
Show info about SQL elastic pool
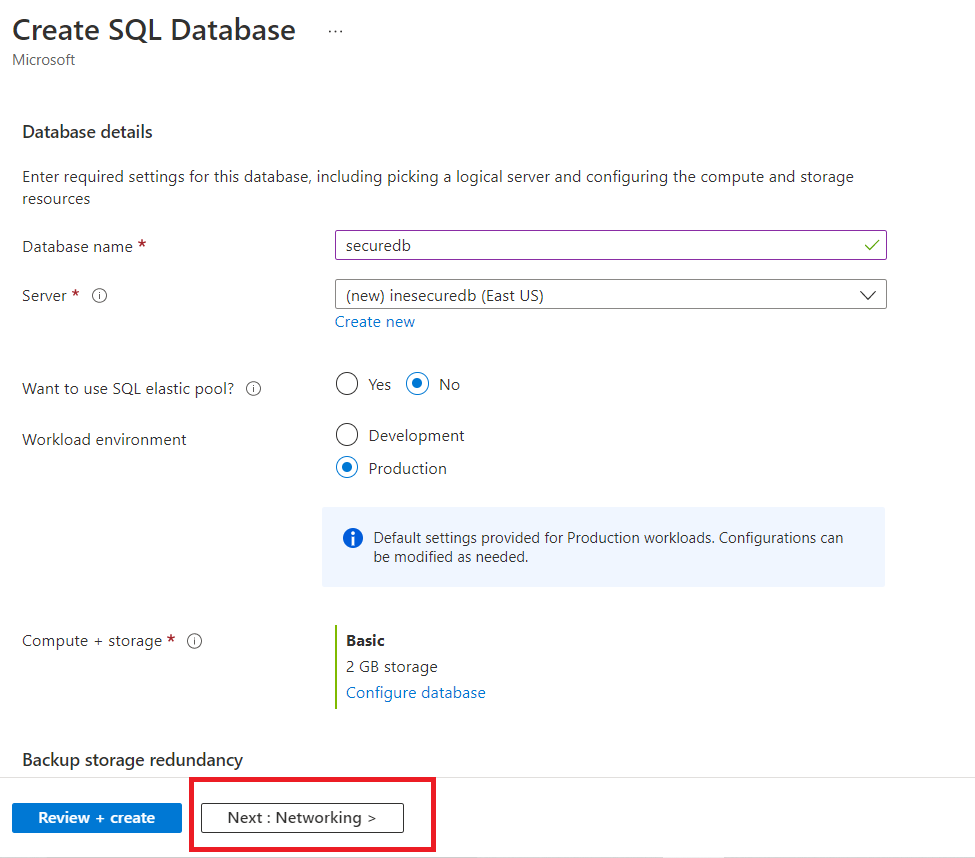253,389
